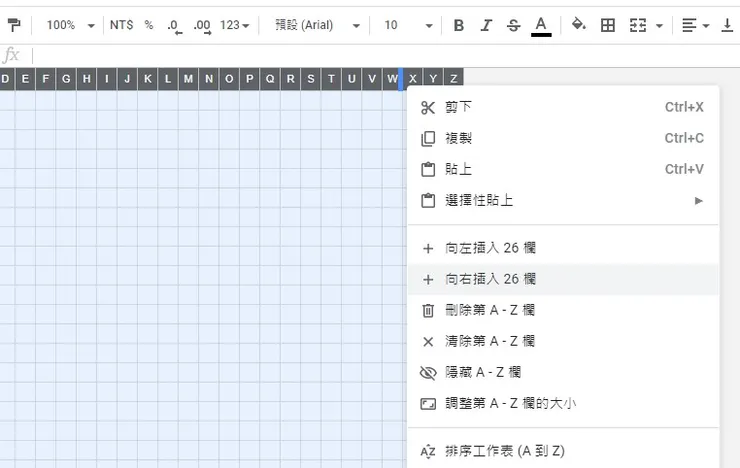Image resolution: width=740 pixels, height=468 pixels.
Task: Toggle italic formatting
Action: (486, 25)
